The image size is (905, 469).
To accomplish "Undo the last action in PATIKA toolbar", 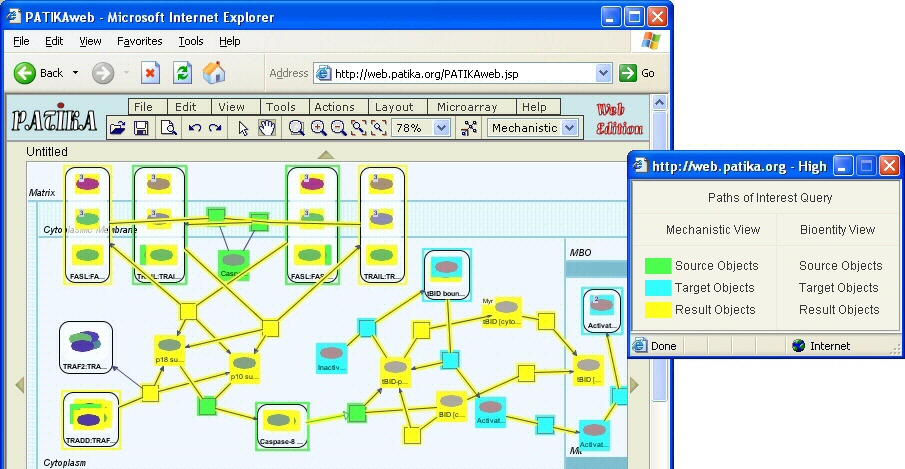I will point(195,128).
